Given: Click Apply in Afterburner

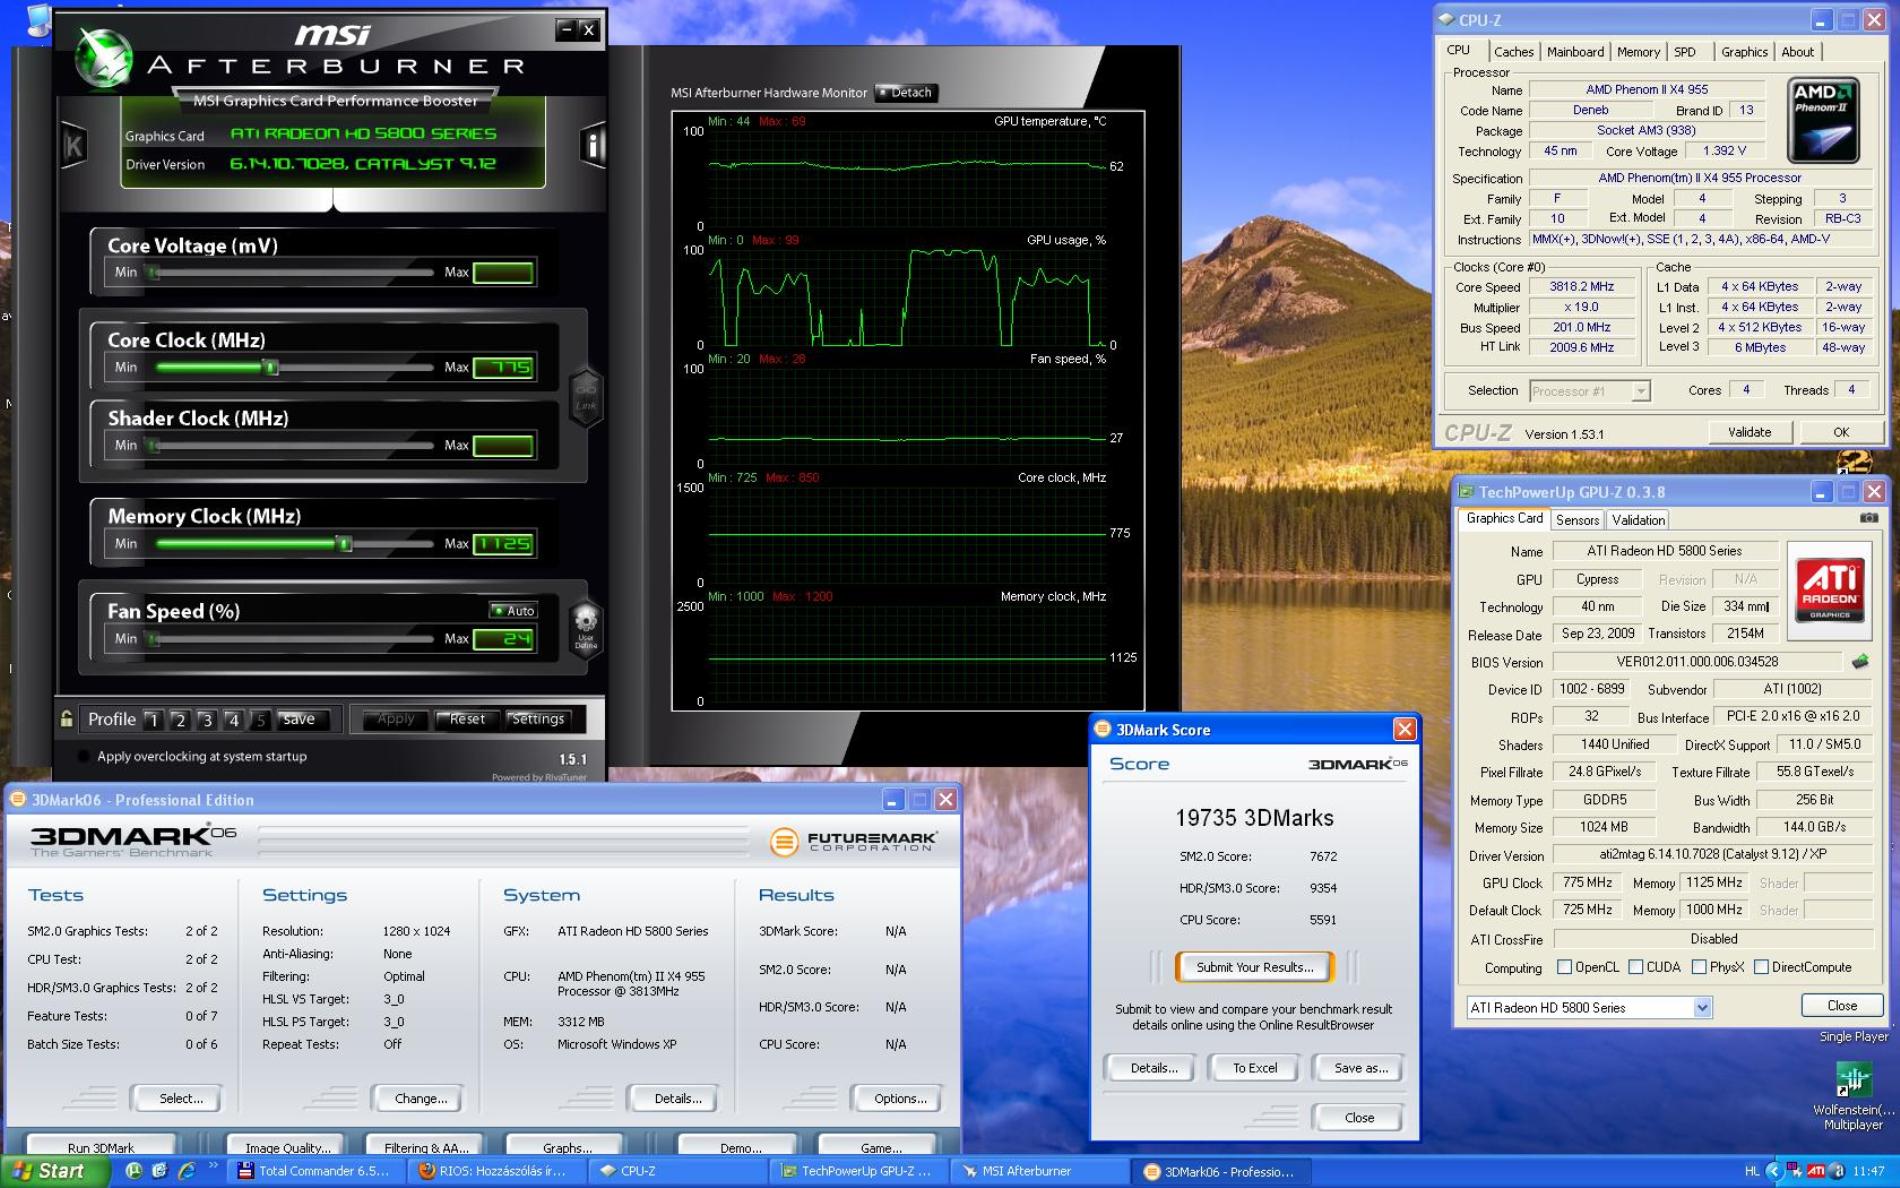Looking at the screenshot, I should (395, 719).
